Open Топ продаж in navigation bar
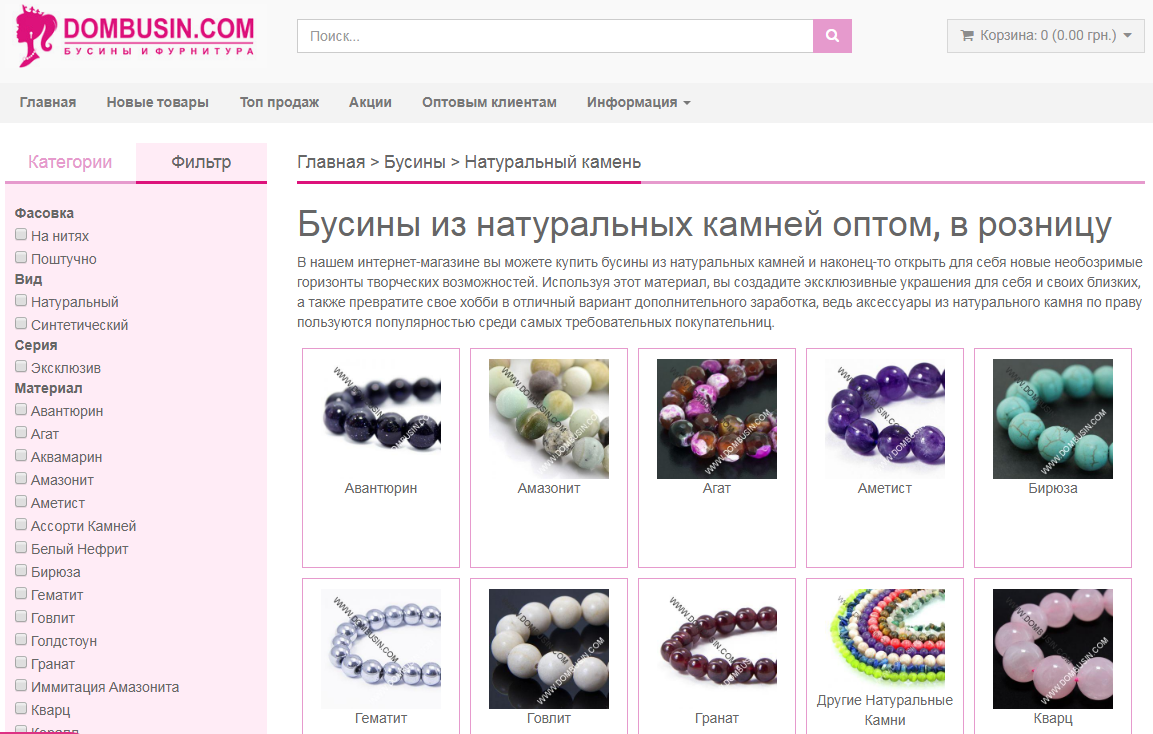1153x734 pixels. click(x=279, y=102)
